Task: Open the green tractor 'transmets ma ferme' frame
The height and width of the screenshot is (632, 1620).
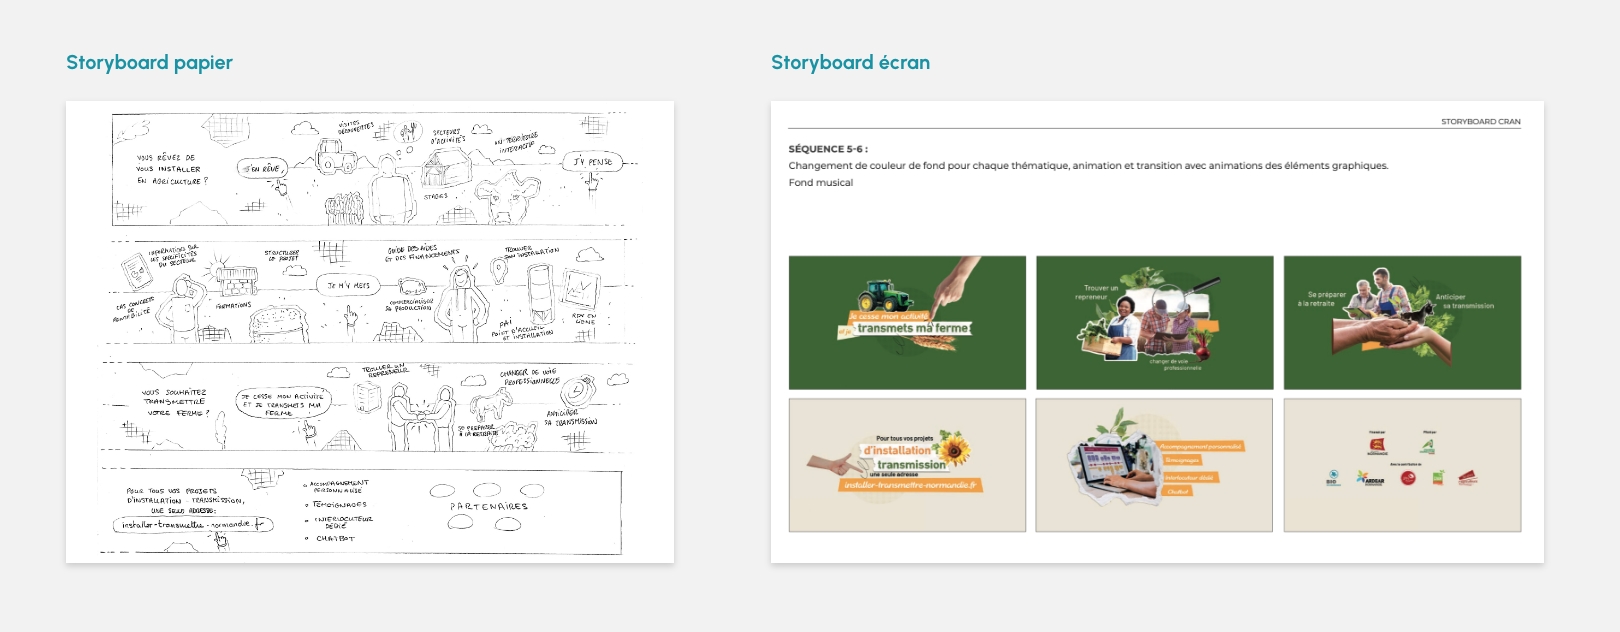Action: coord(907,323)
